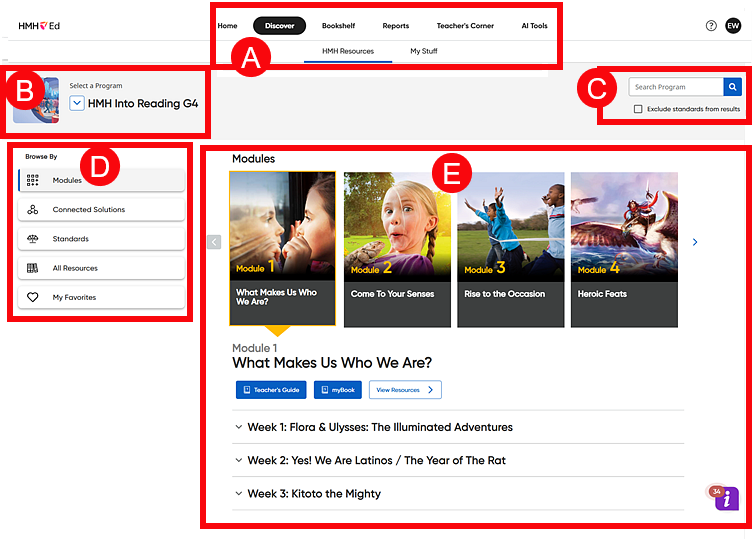Open the Select a Program dropdown arrow
752x539 pixels.
coord(77,103)
